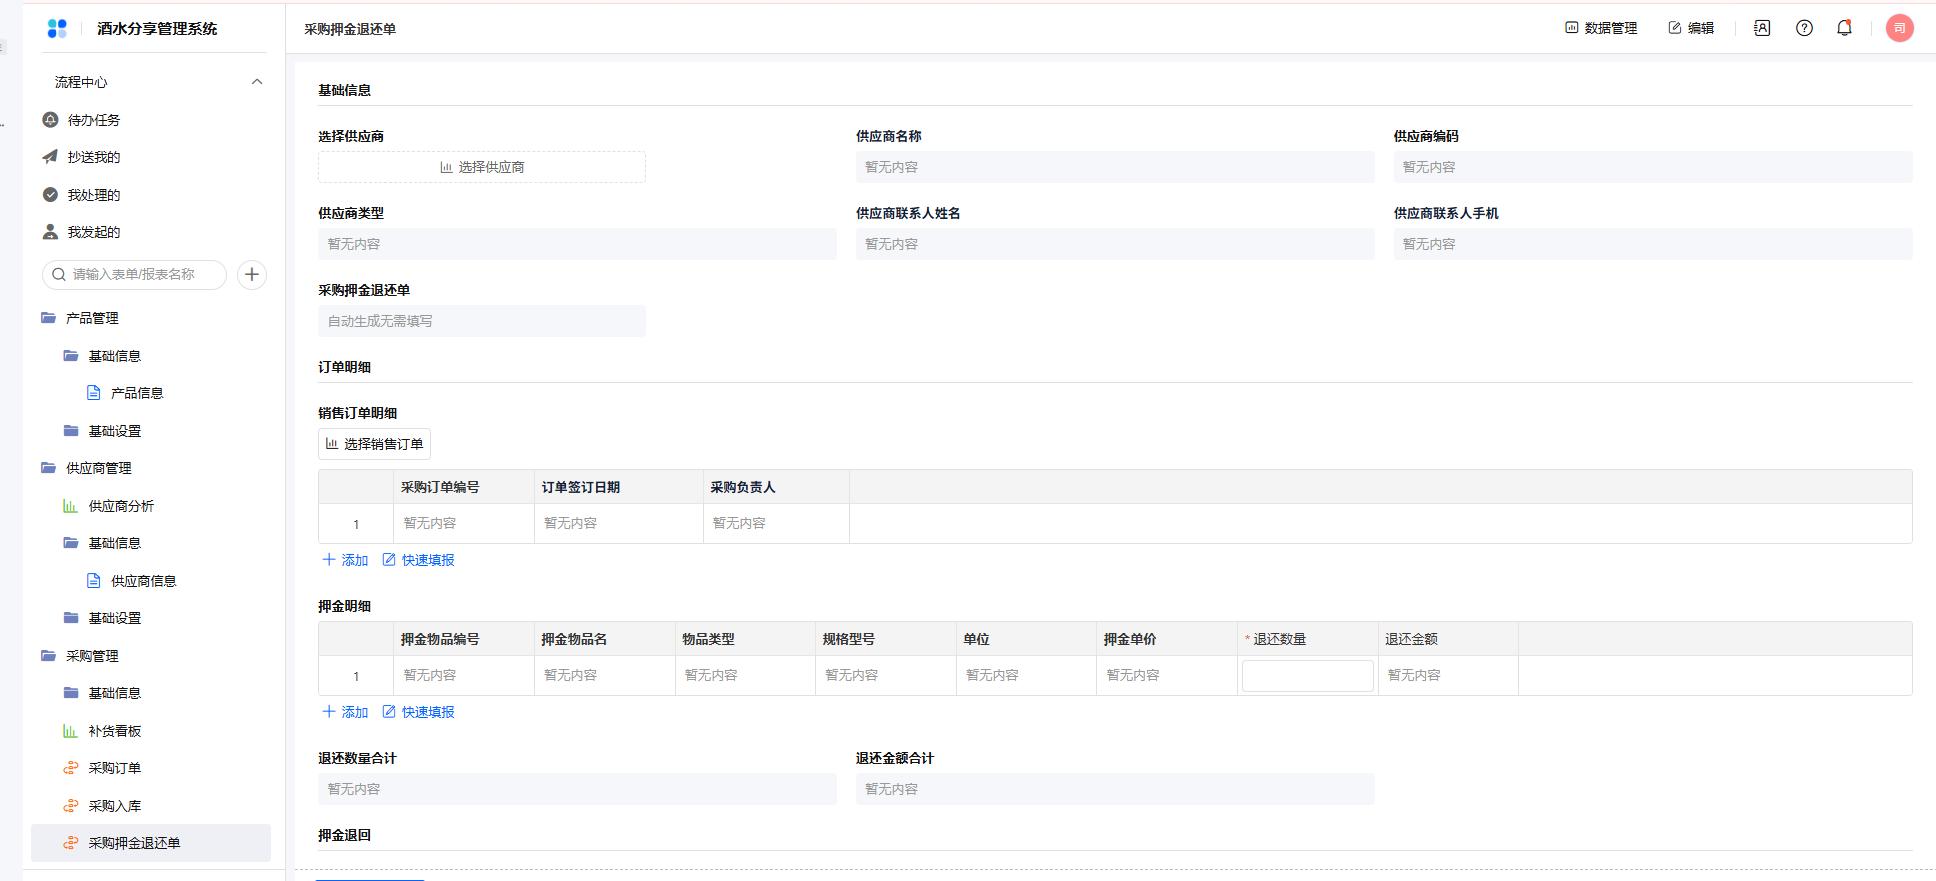Image resolution: width=1936 pixels, height=881 pixels.
Task: Click the 供应商联系人手机 field
Action: (1653, 244)
